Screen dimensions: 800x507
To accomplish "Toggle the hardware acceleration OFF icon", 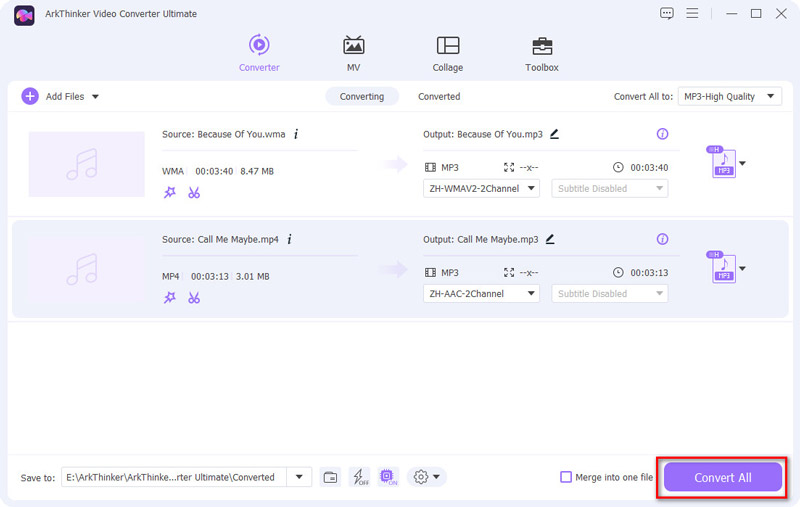I will (359, 477).
